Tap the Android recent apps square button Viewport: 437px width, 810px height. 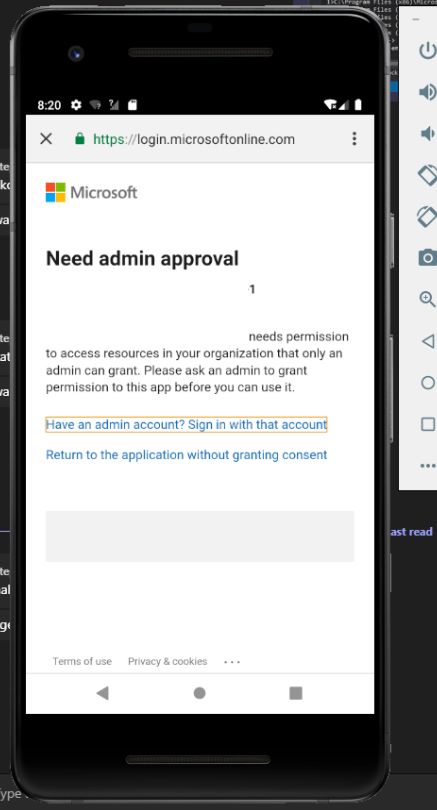click(295, 693)
